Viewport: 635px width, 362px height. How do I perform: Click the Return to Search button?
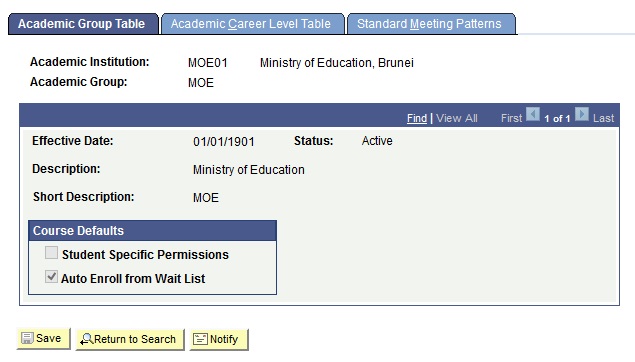pos(130,339)
